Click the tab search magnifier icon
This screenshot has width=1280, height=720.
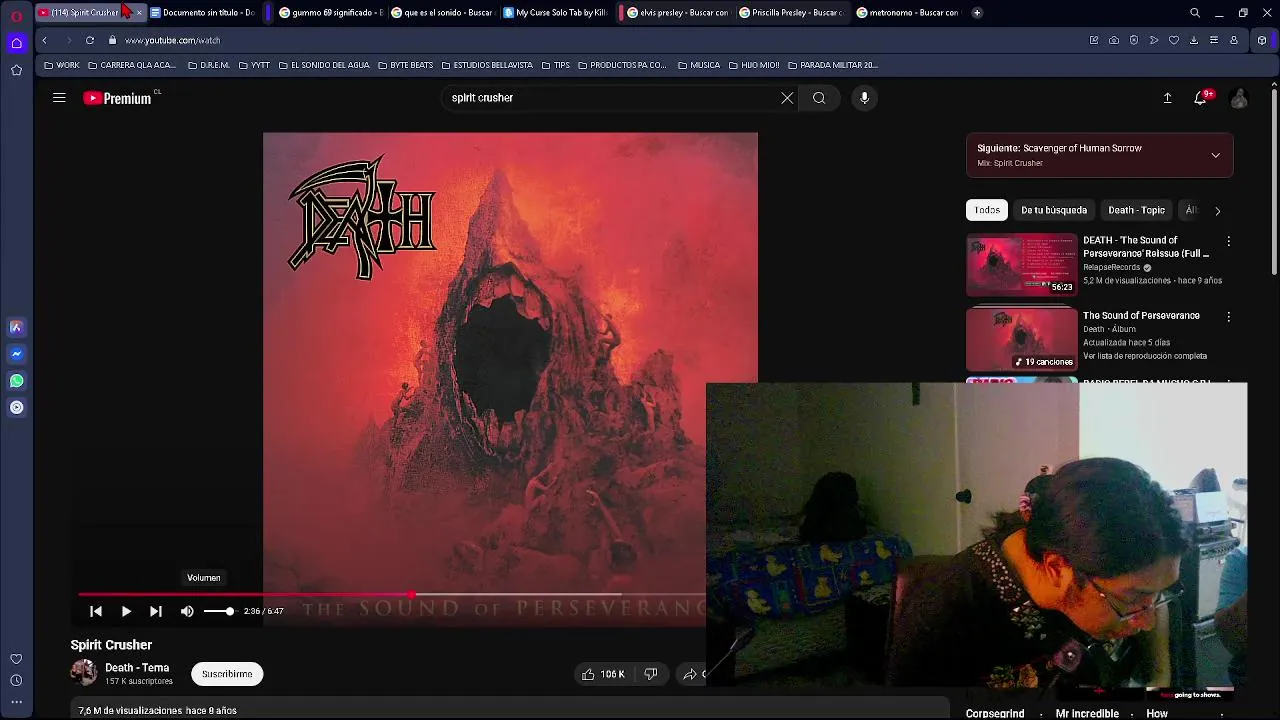click(x=1195, y=13)
